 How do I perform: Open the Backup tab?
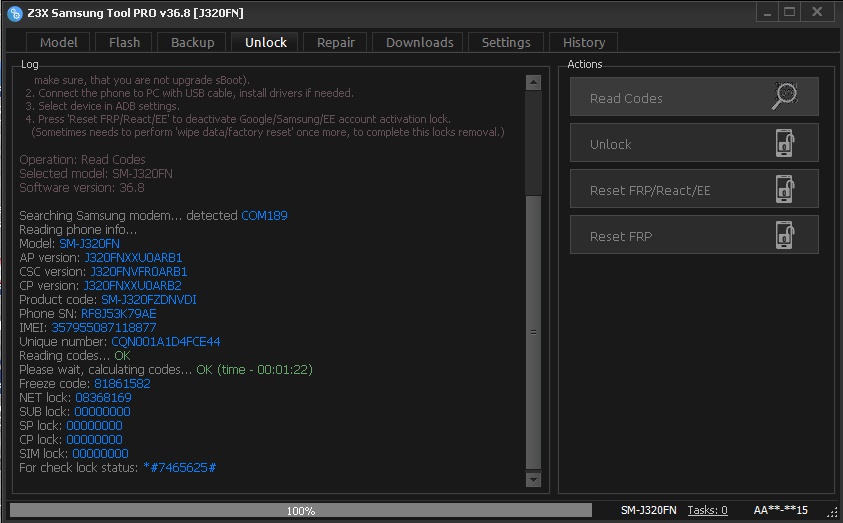(192, 42)
